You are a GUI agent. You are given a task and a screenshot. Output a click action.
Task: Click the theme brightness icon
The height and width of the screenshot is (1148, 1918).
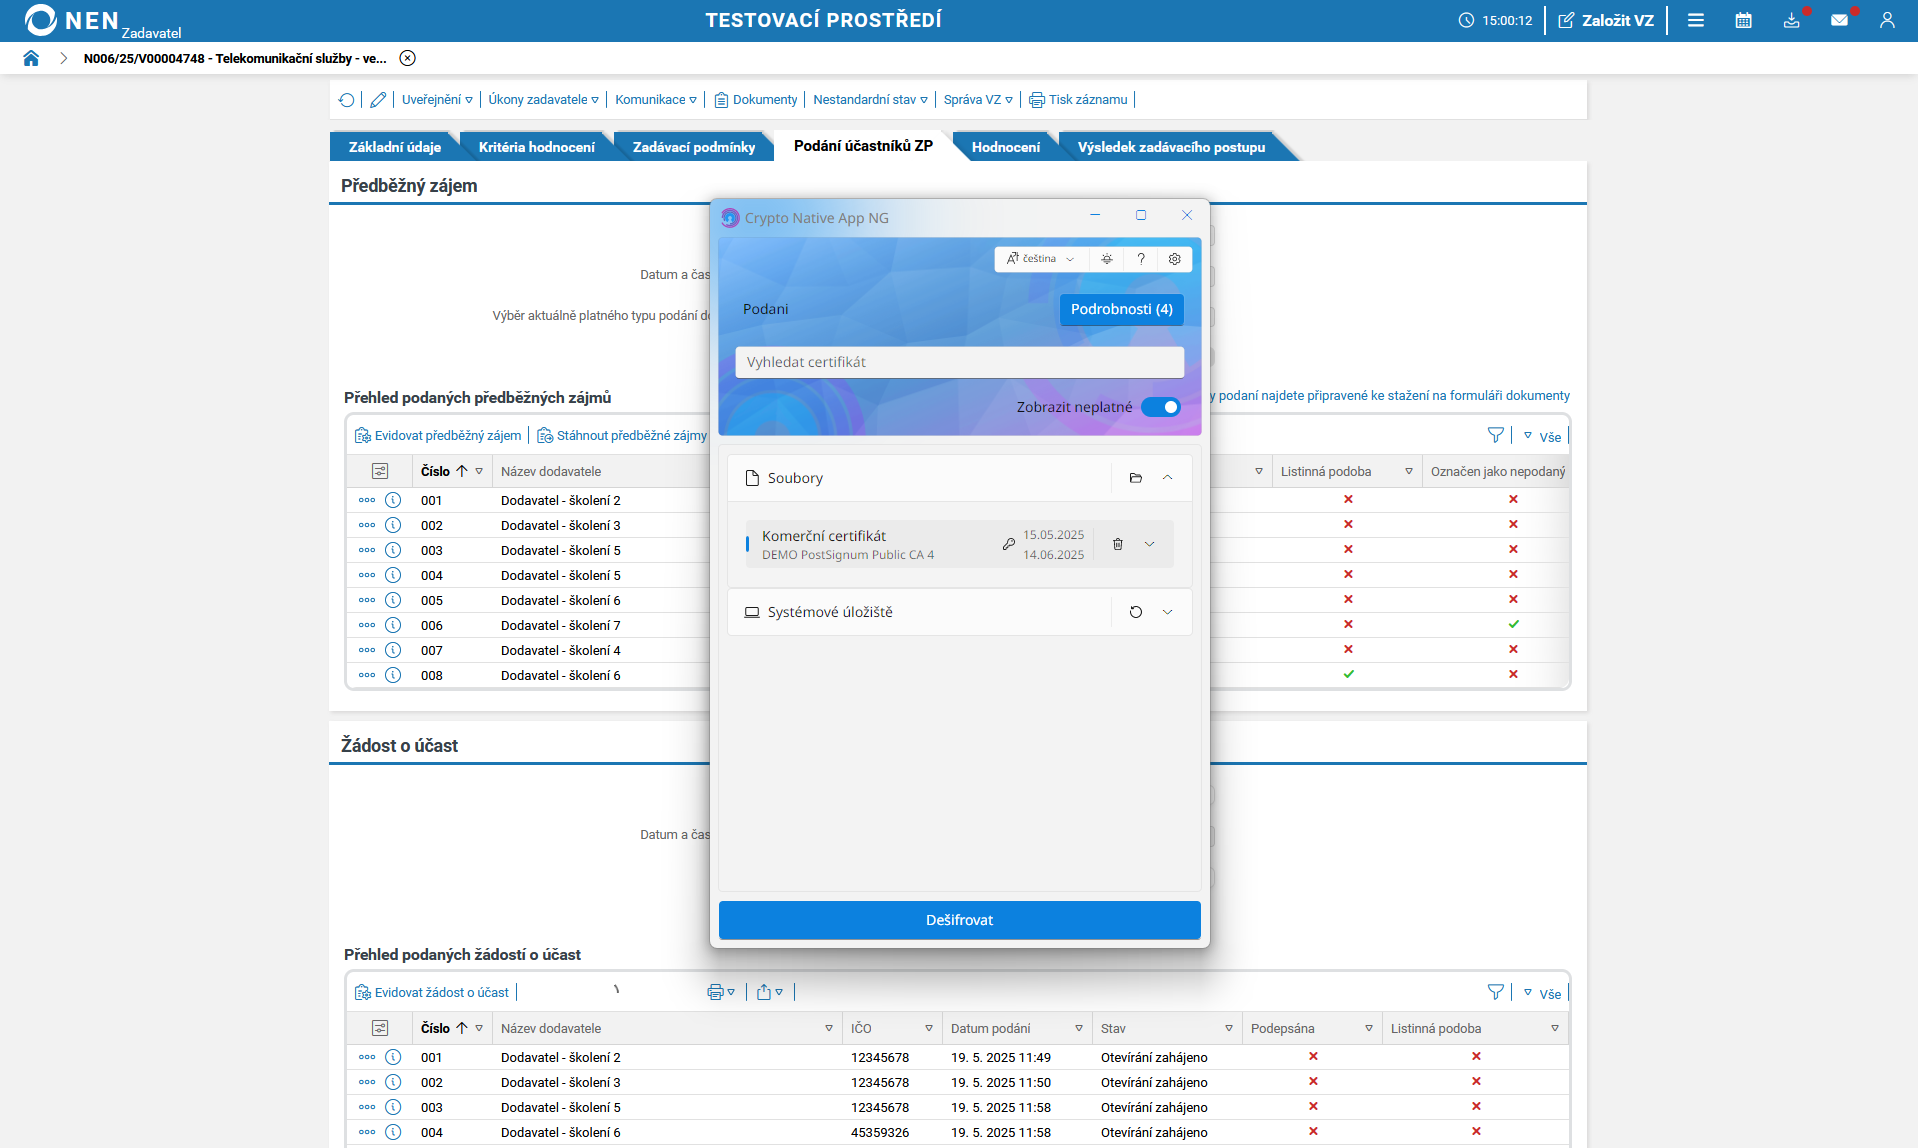tap(1107, 259)
